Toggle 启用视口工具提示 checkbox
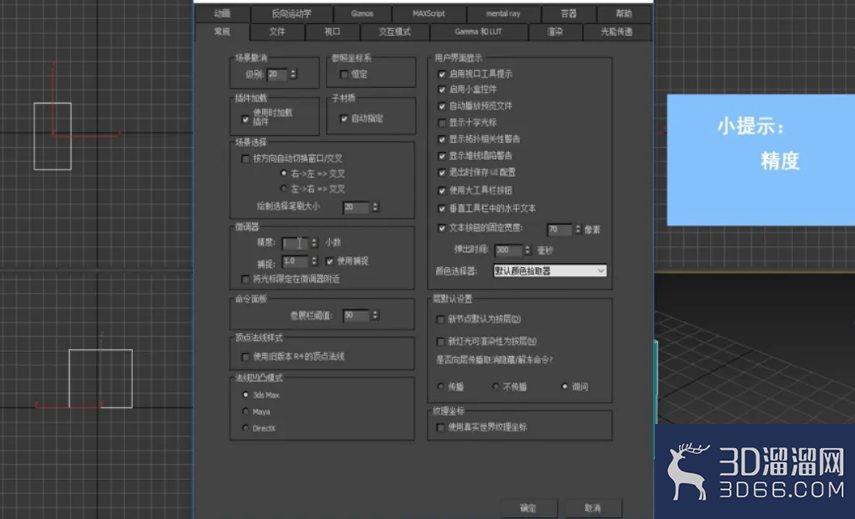This screenshot has width=855, height=519. pos(442,74)
